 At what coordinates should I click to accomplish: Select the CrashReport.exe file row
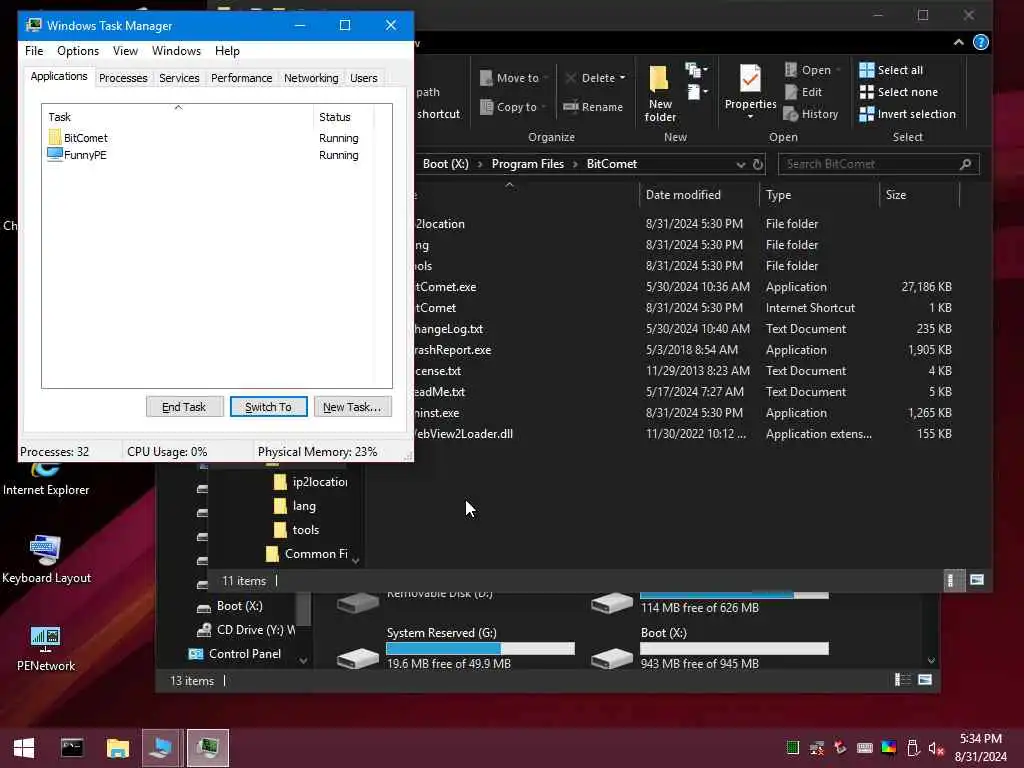[x=686, y=350]
